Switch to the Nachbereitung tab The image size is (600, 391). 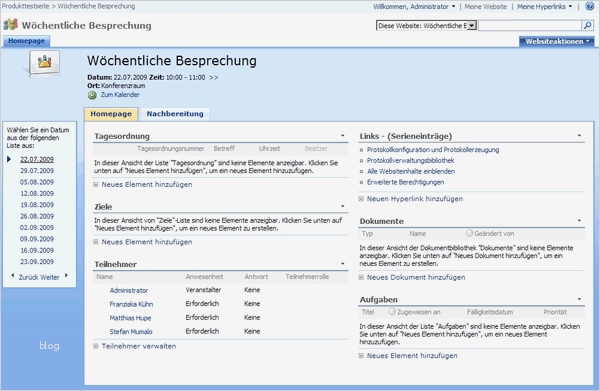[175, 114]
